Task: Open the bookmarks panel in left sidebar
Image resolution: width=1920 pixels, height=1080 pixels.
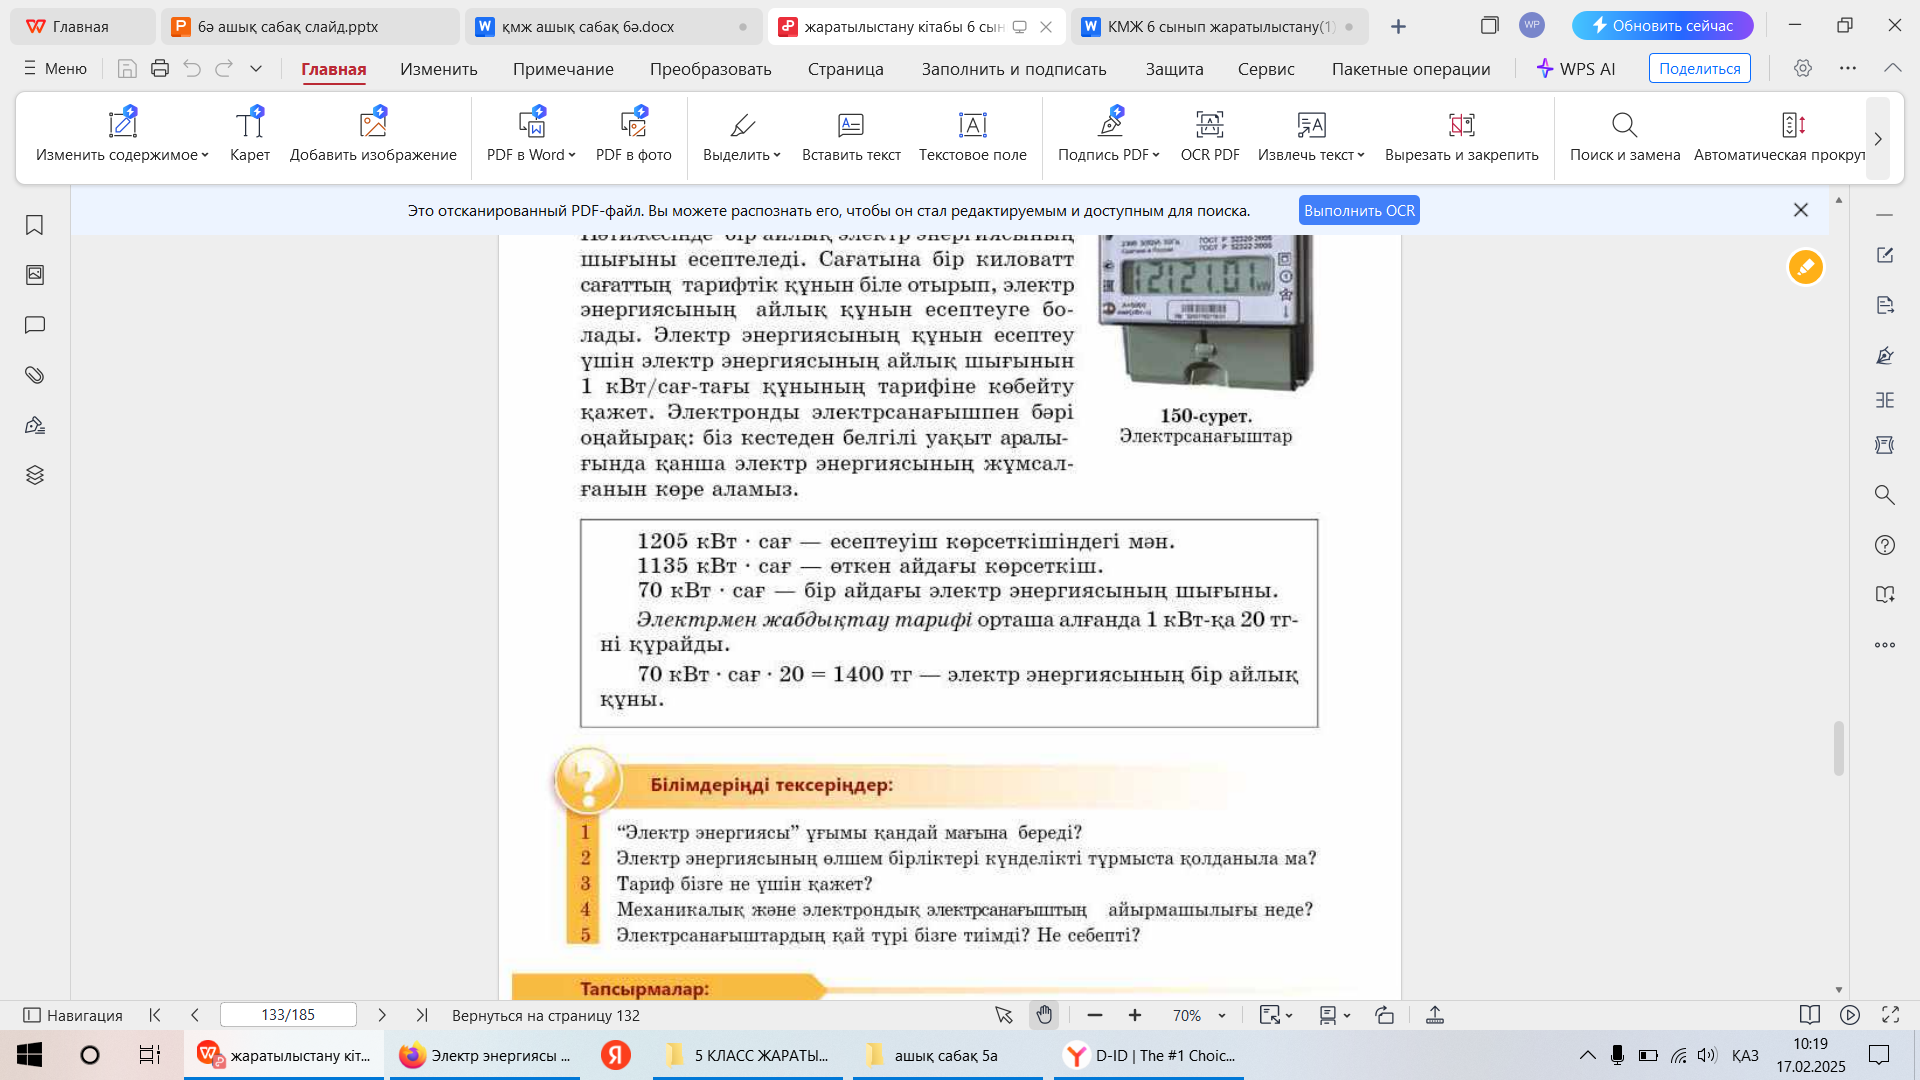Action: [x=35, y=225]
